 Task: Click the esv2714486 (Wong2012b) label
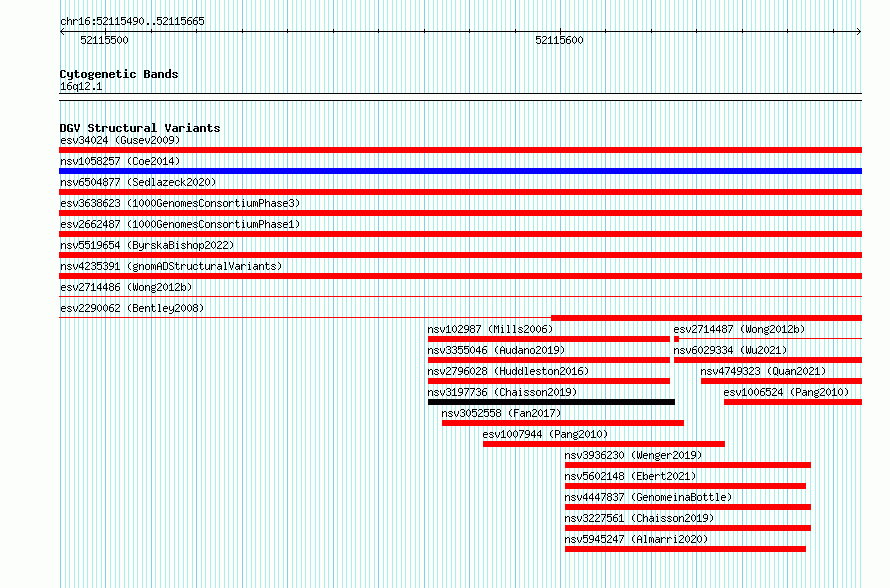(x=126, y=287)
